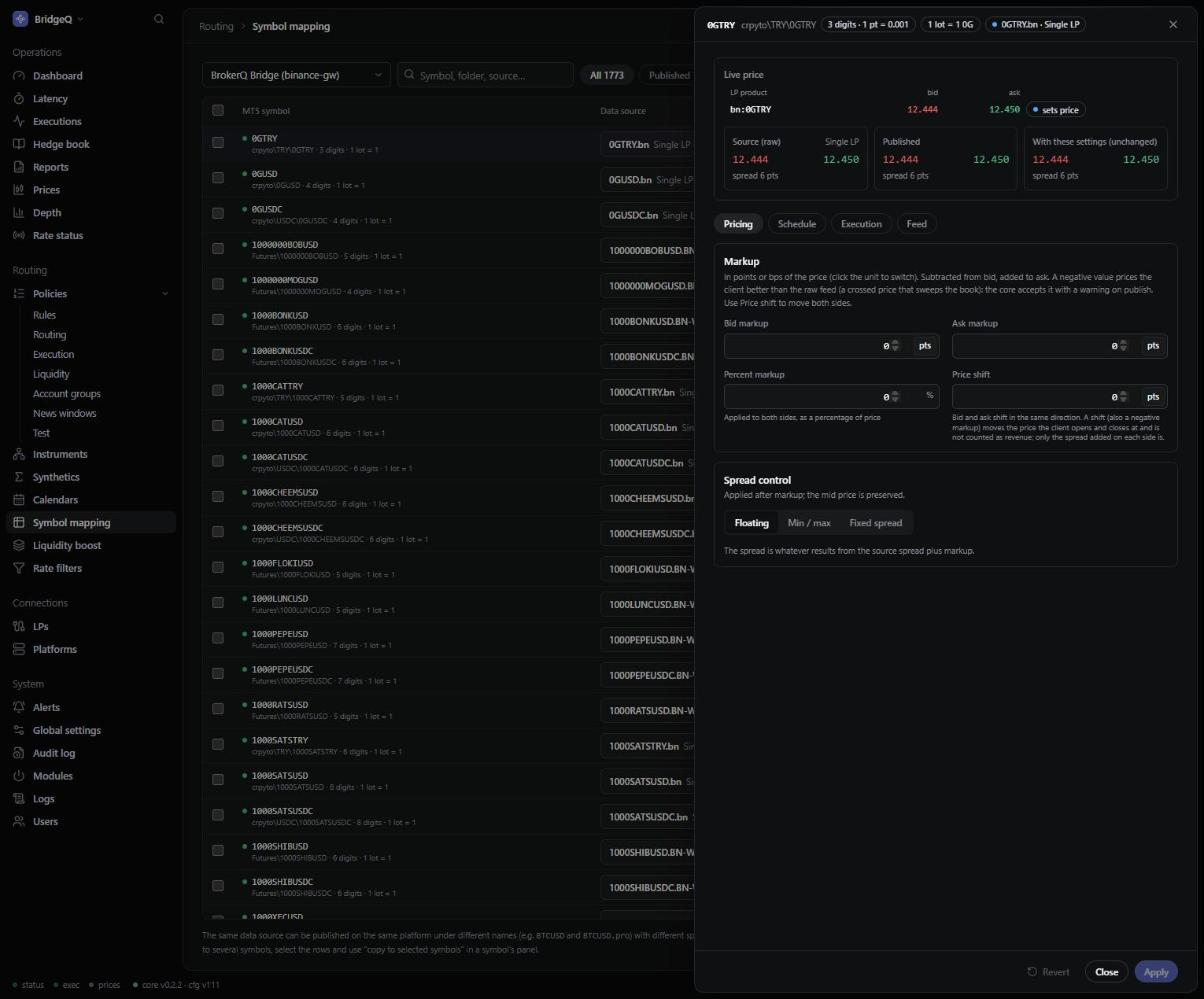Image resolution: width=1204 pixels, height=999 pixels.
Task: Open the Alerts bell icon
Action: pyautogui.click(x=19, y=707)
